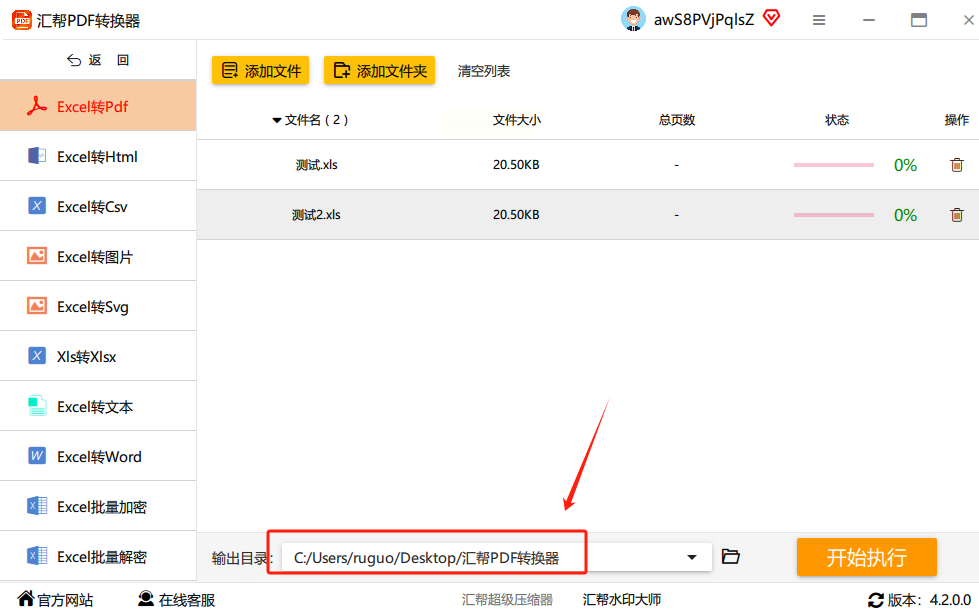Click the picture icon beside Excel转图片

37,255
